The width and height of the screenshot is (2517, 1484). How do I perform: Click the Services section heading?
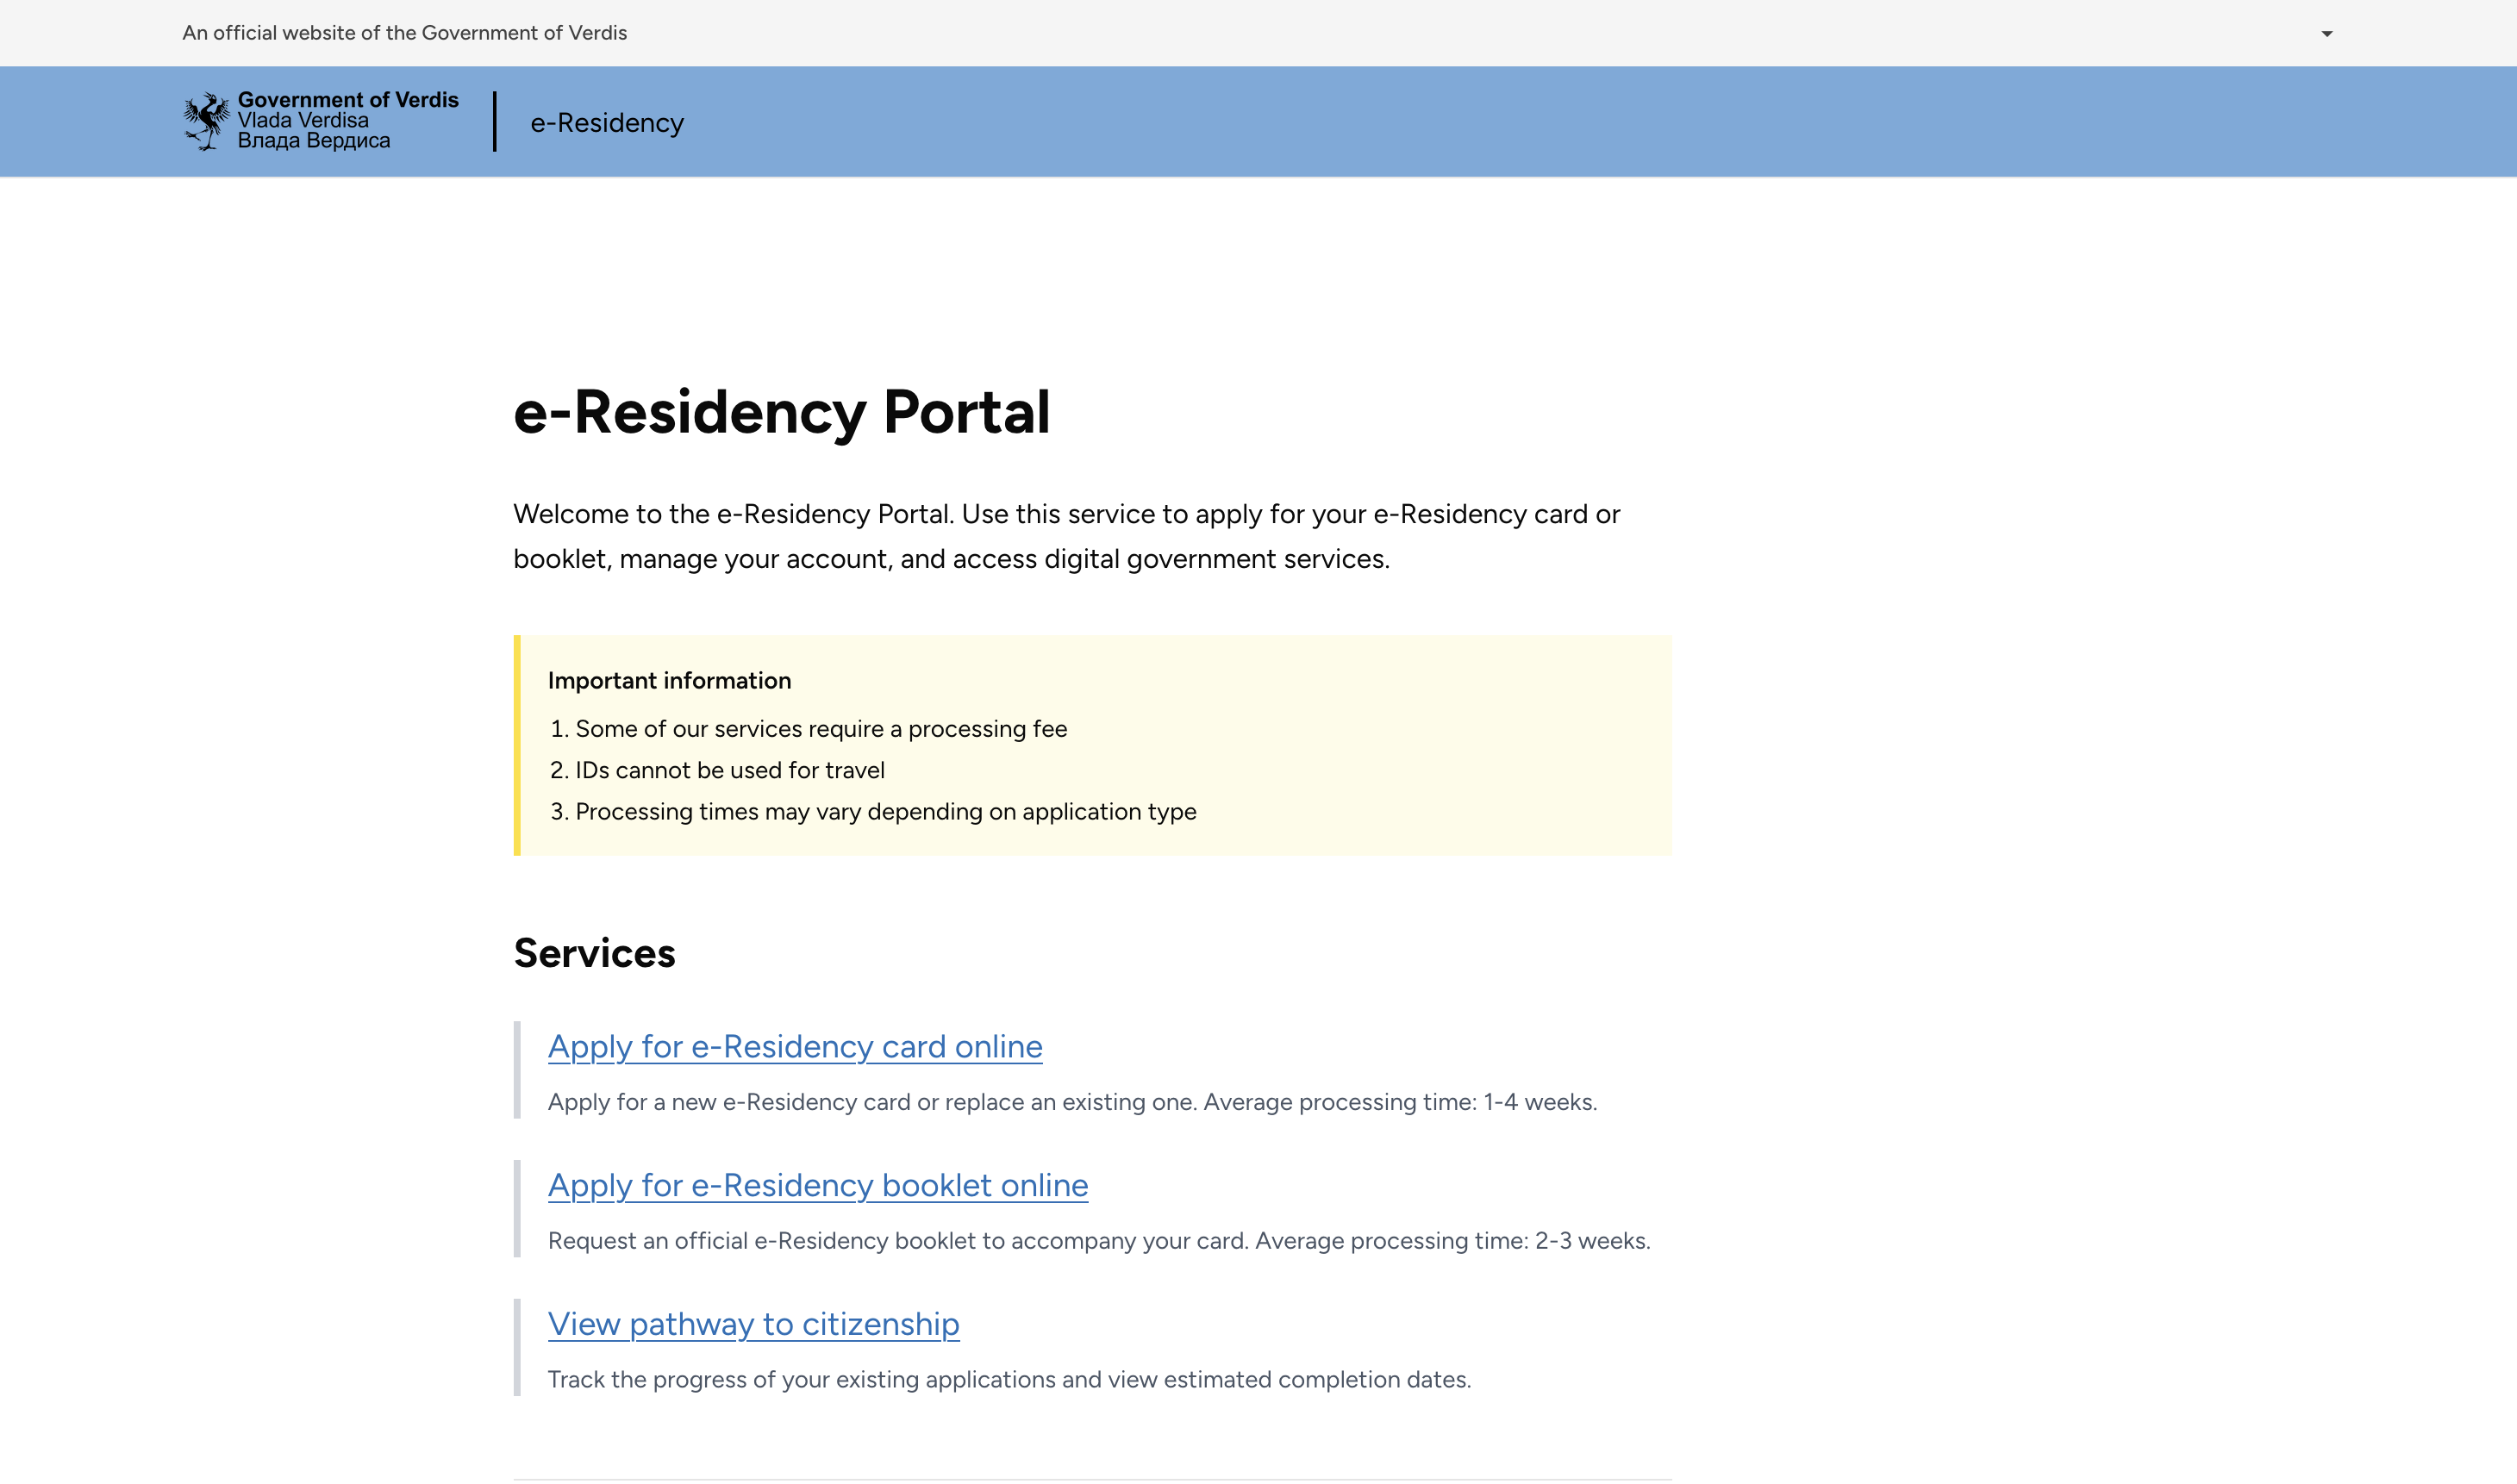[x=594, y=953]
